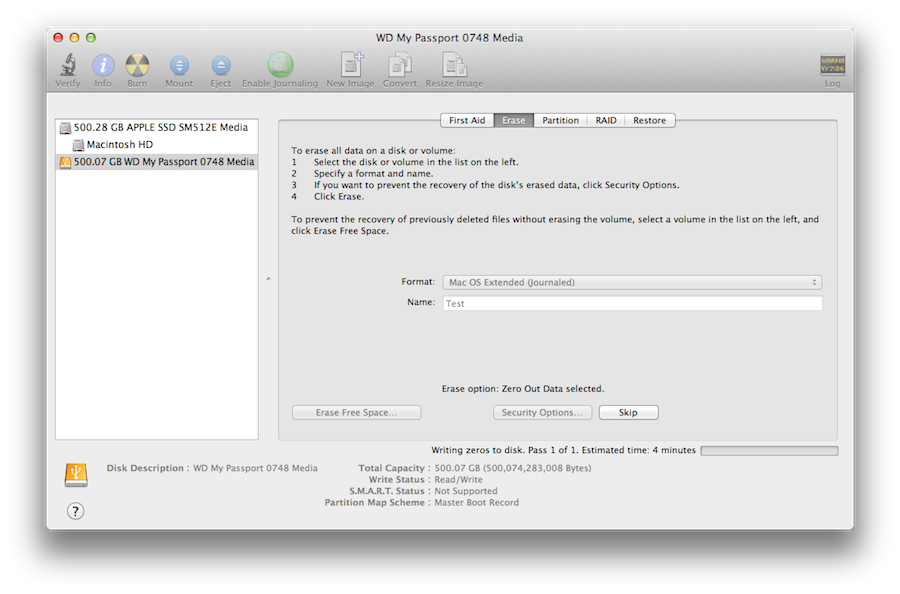900x594 pixels.
Task: Click the Skip button
Action: [629, 413]
